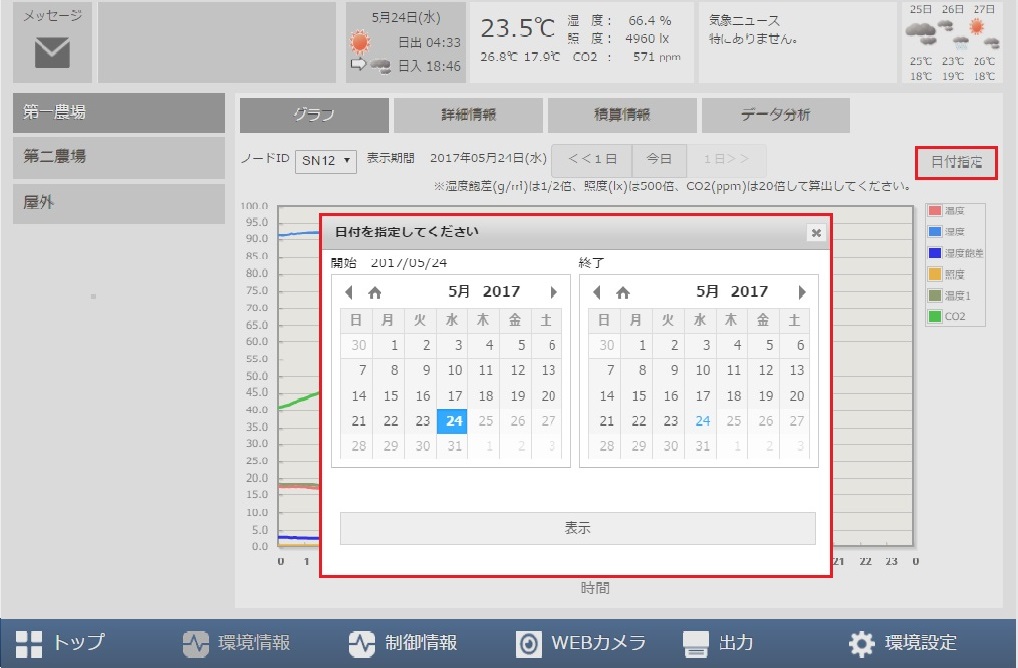Select day 17 in the start calendar
Screen dimensions: 1018x668
click(x=453, y=395)
